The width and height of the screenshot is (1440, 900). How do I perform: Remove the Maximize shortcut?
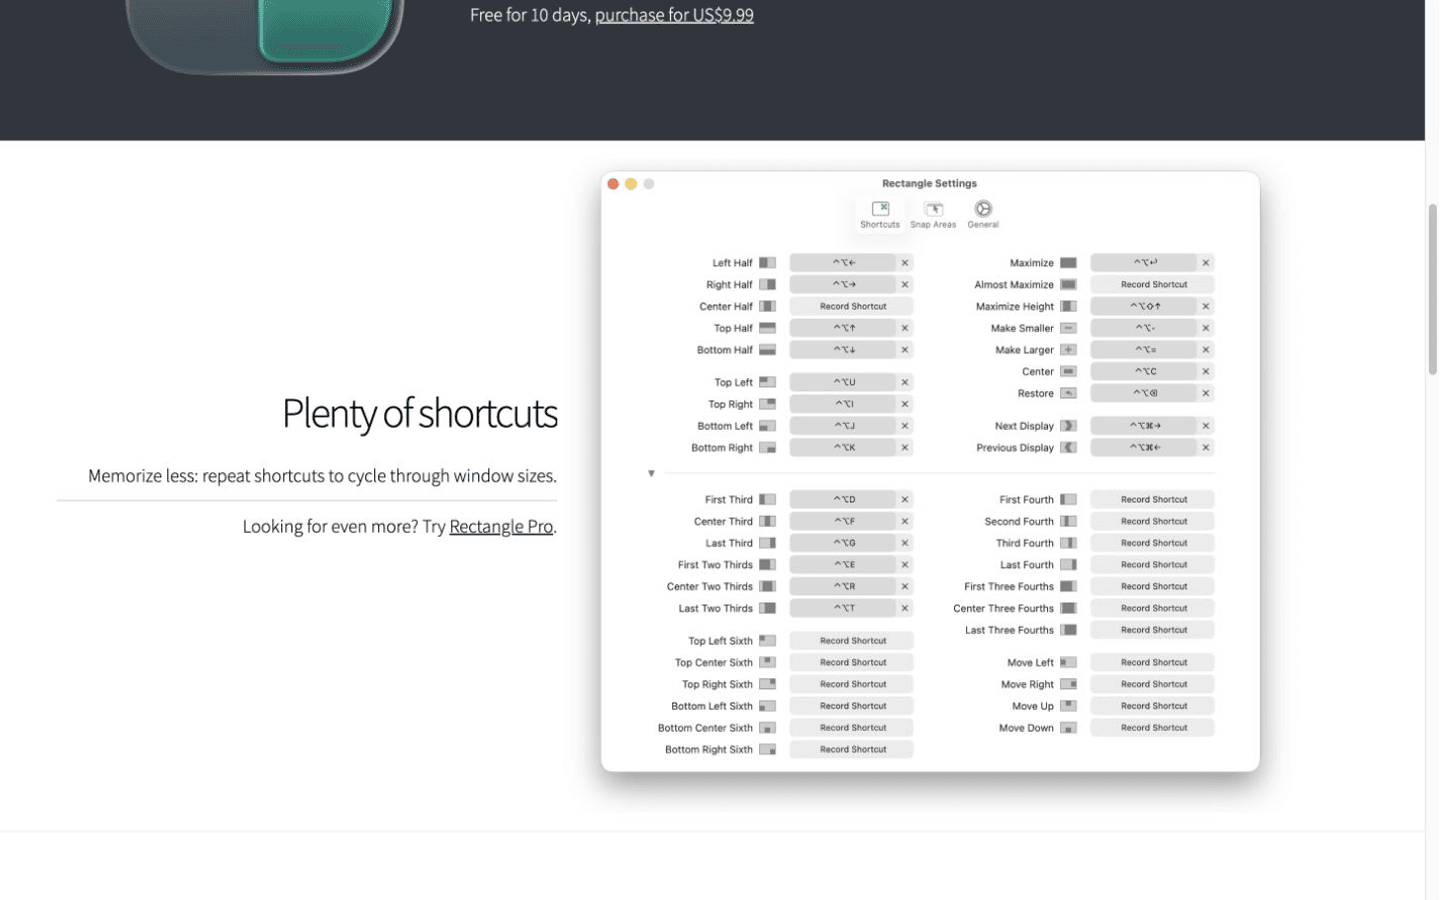click(1206, 263)
